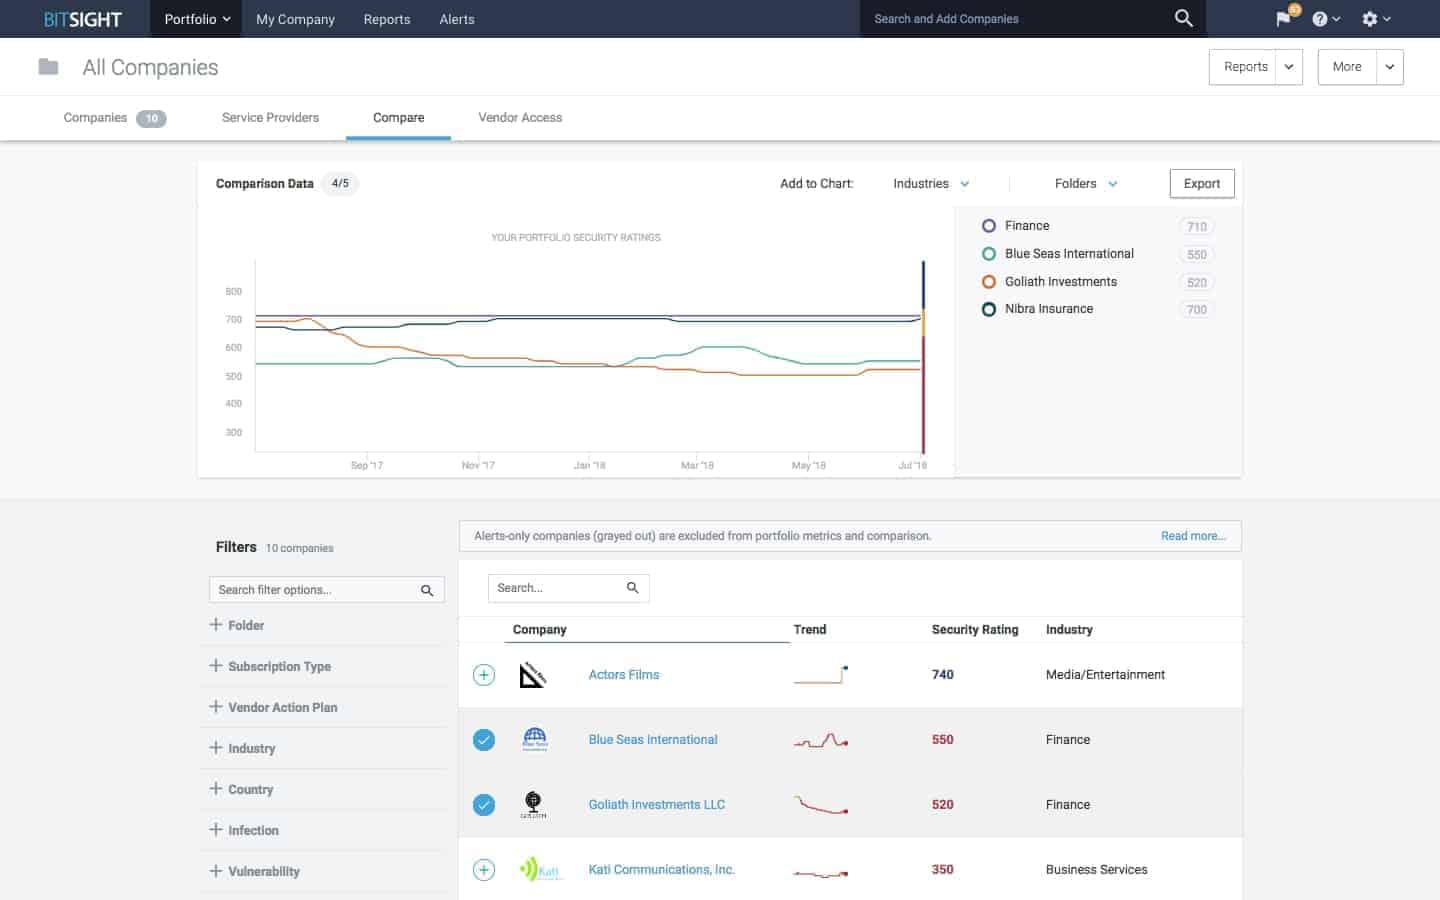This screenshot has height=900, width=1440.
Task: Open the Blue Seas International company link
Action: coord(653,740)
